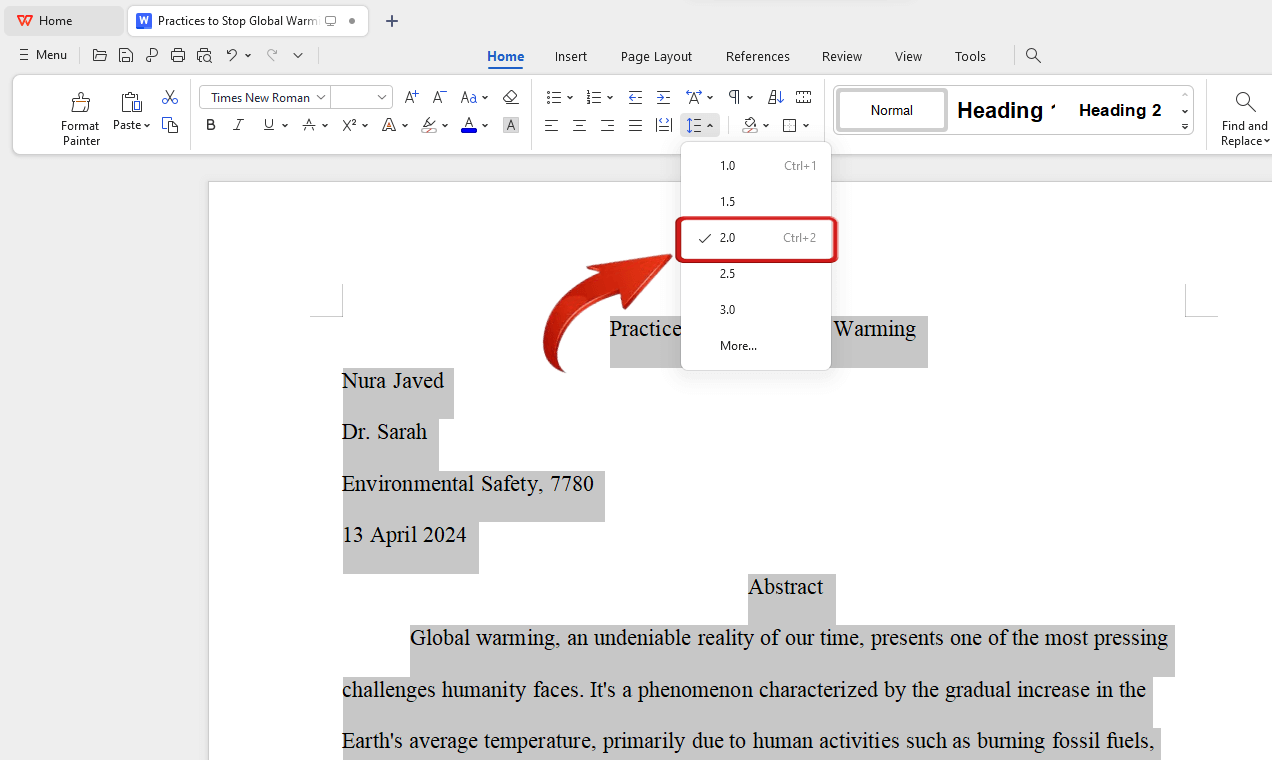Viewport: 1272px width, 760px height.
Task: Click the Find and Replace magnifier
Action: click(1245, 102)
